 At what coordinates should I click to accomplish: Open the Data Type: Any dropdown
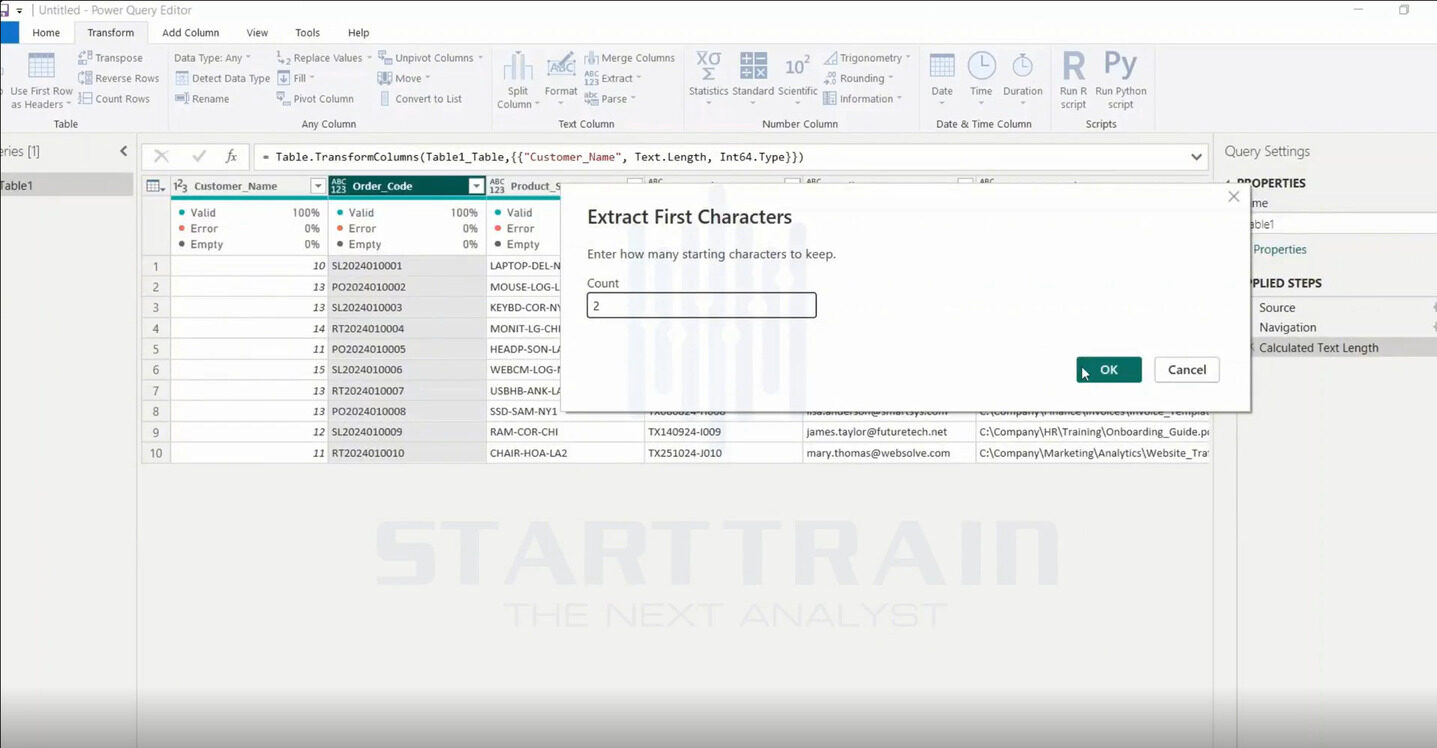(x=212, y=58)
